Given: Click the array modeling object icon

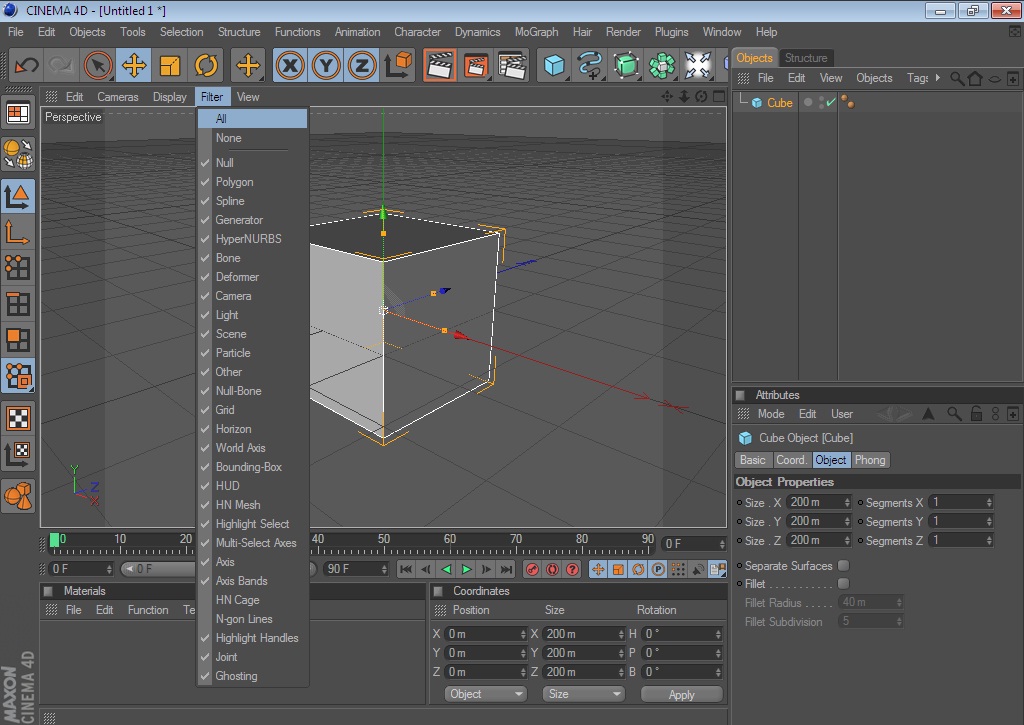Looking at the screenshot, I should point(662,65).
